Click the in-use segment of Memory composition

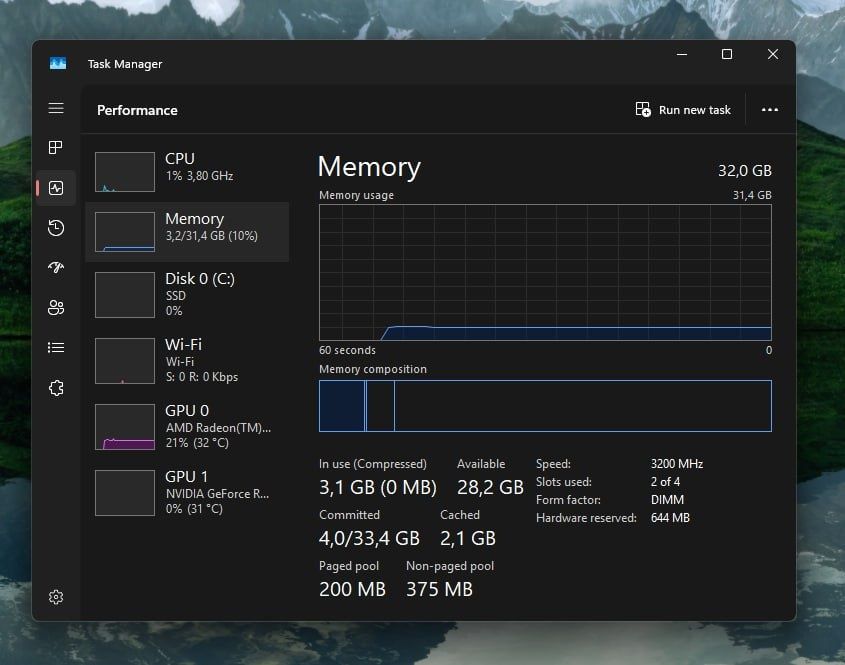(x=342, y=406)
